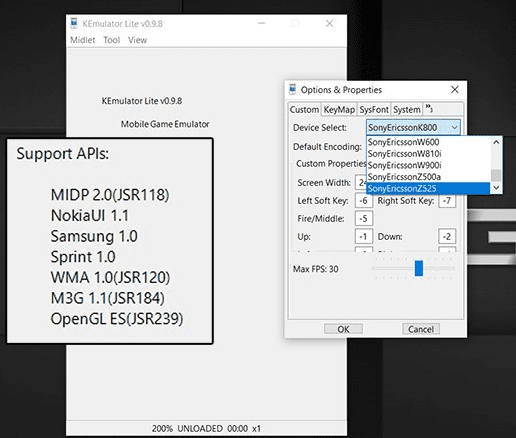
Task: Close the Options & Properties dialog
Action: coord(455,89)
